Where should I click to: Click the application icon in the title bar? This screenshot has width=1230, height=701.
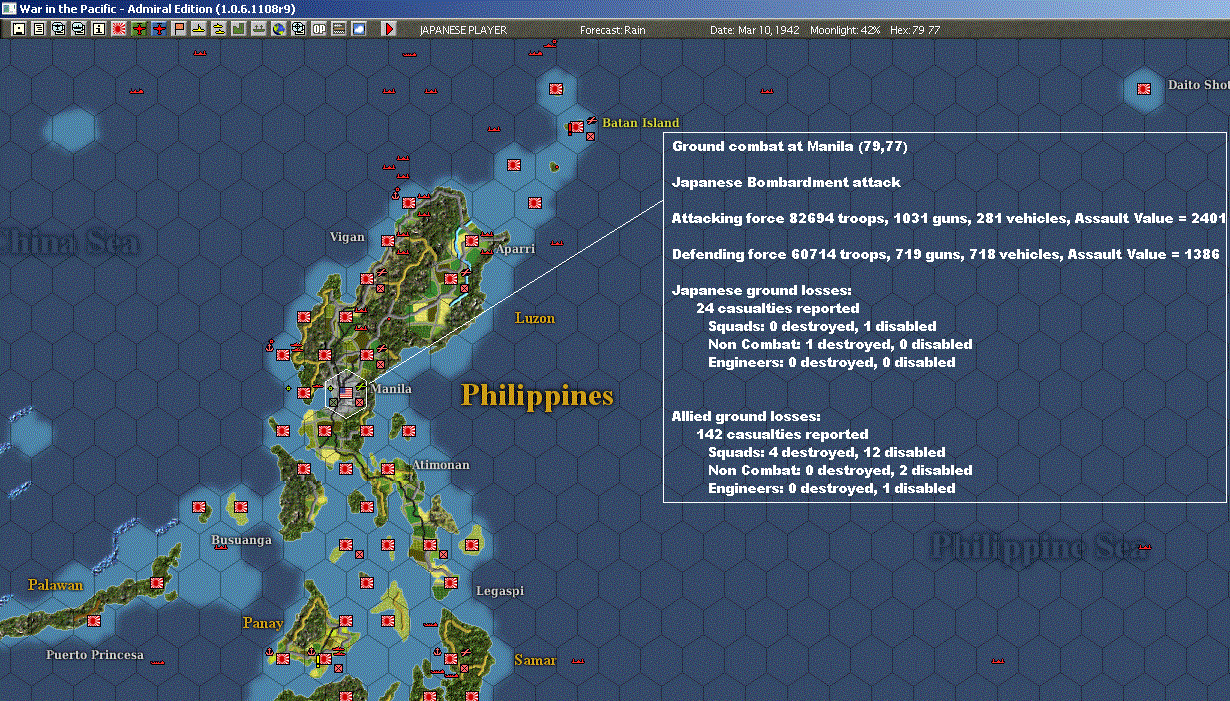tap(10, 8)
